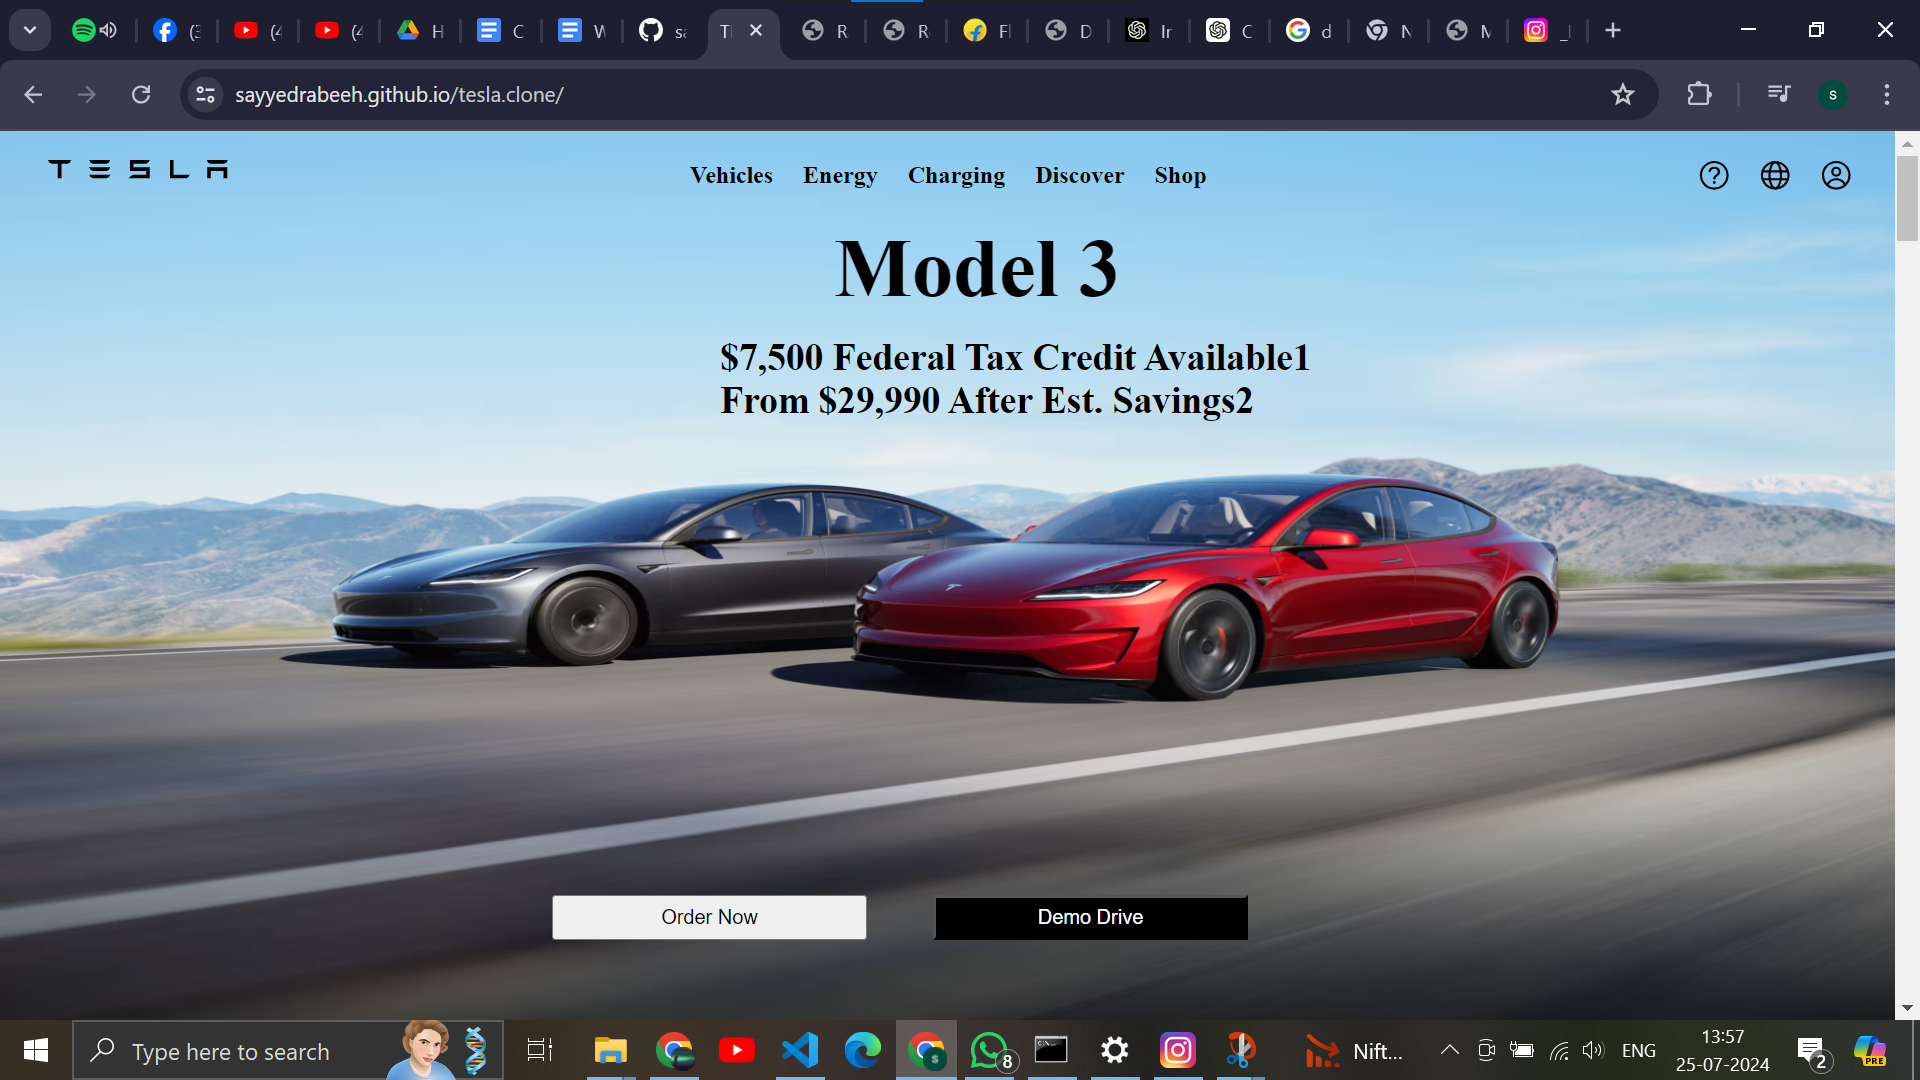Expand the tab search dropdown
The width and height of the screenshot is (1920, 1080).
(x=30, y=30)
